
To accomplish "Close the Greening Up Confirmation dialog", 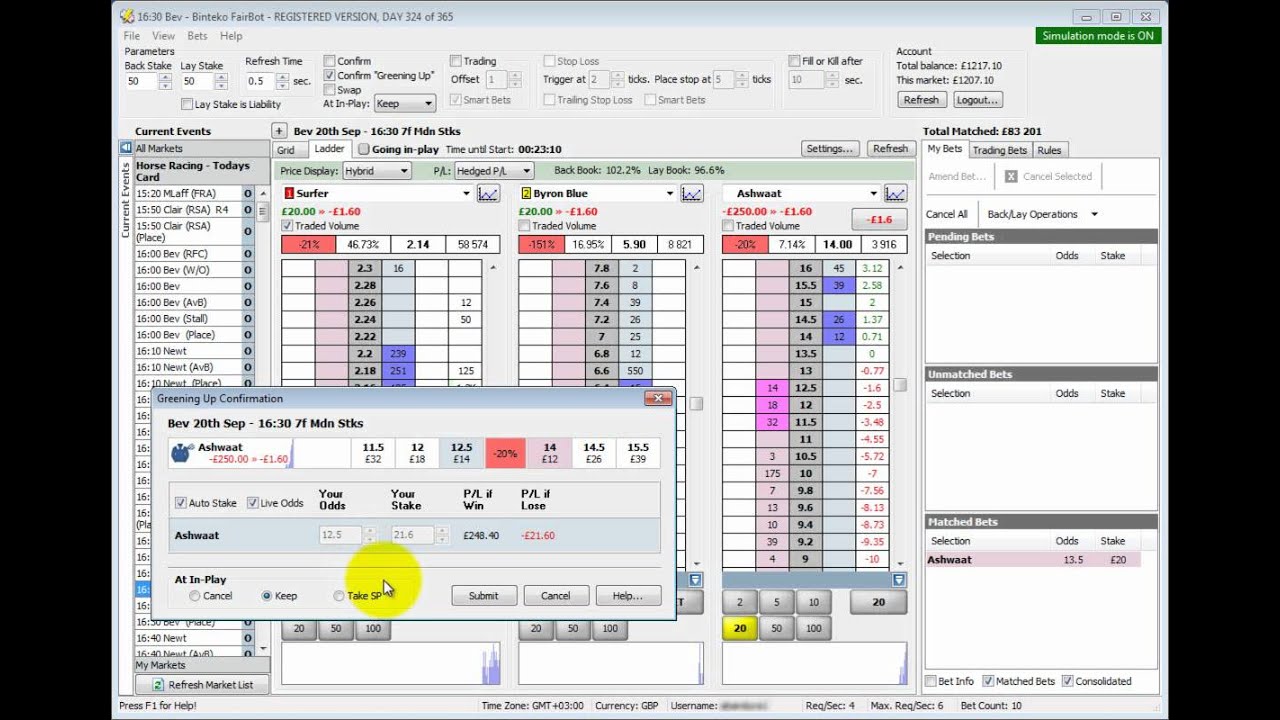I will tap(658, 398).
